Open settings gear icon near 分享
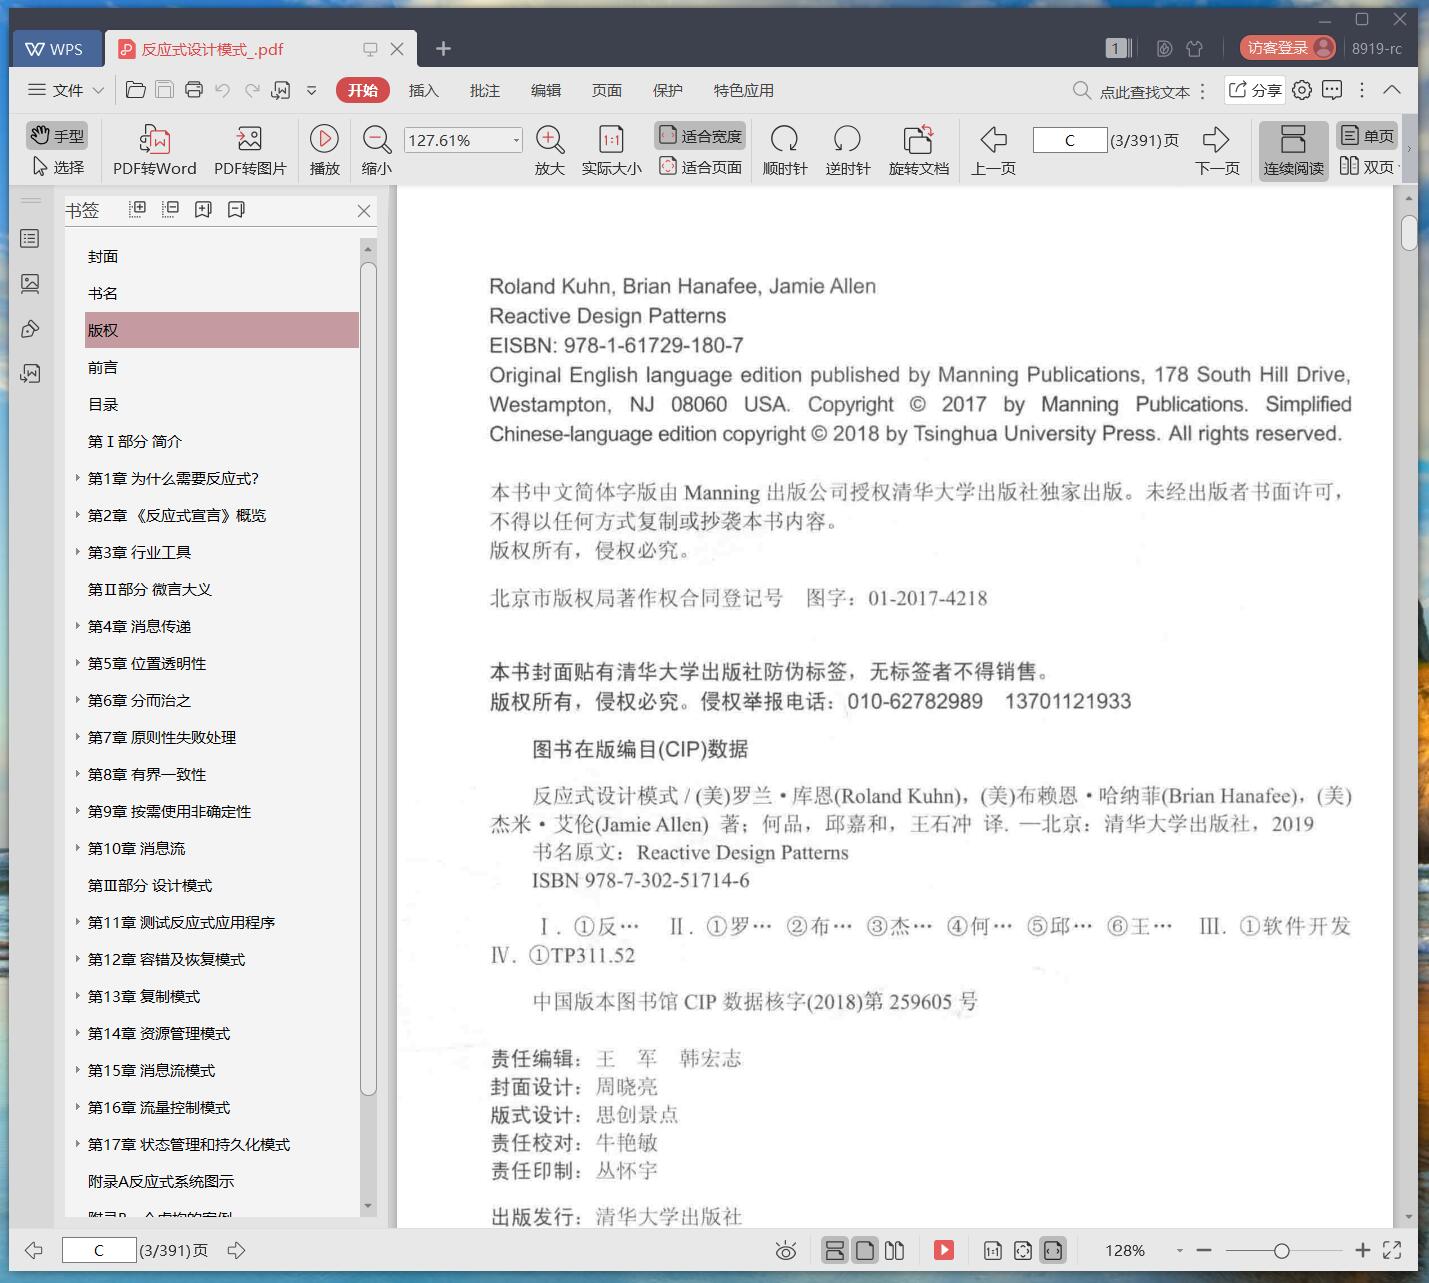Image resolution: width=1429 pixels, height=1283 pixels. tap(1301, 90)
